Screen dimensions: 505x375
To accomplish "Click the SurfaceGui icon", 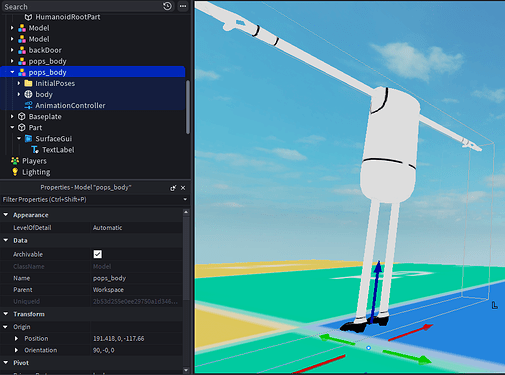I will 28,139.
